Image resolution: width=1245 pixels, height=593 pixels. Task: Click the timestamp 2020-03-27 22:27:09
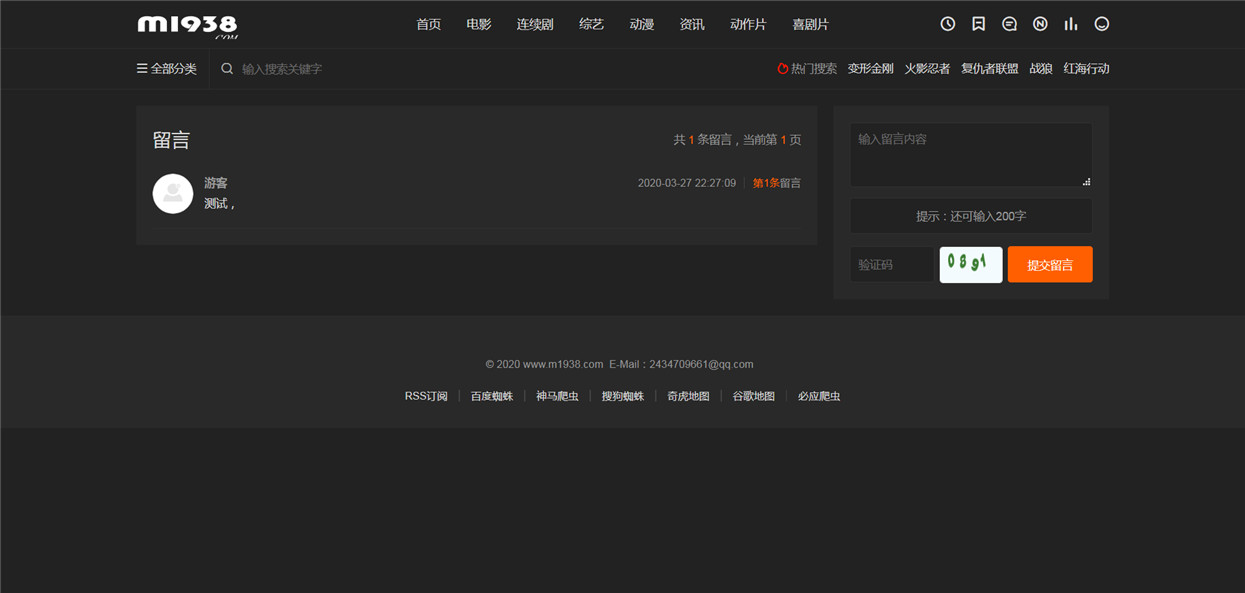click(x=687, y=183)
